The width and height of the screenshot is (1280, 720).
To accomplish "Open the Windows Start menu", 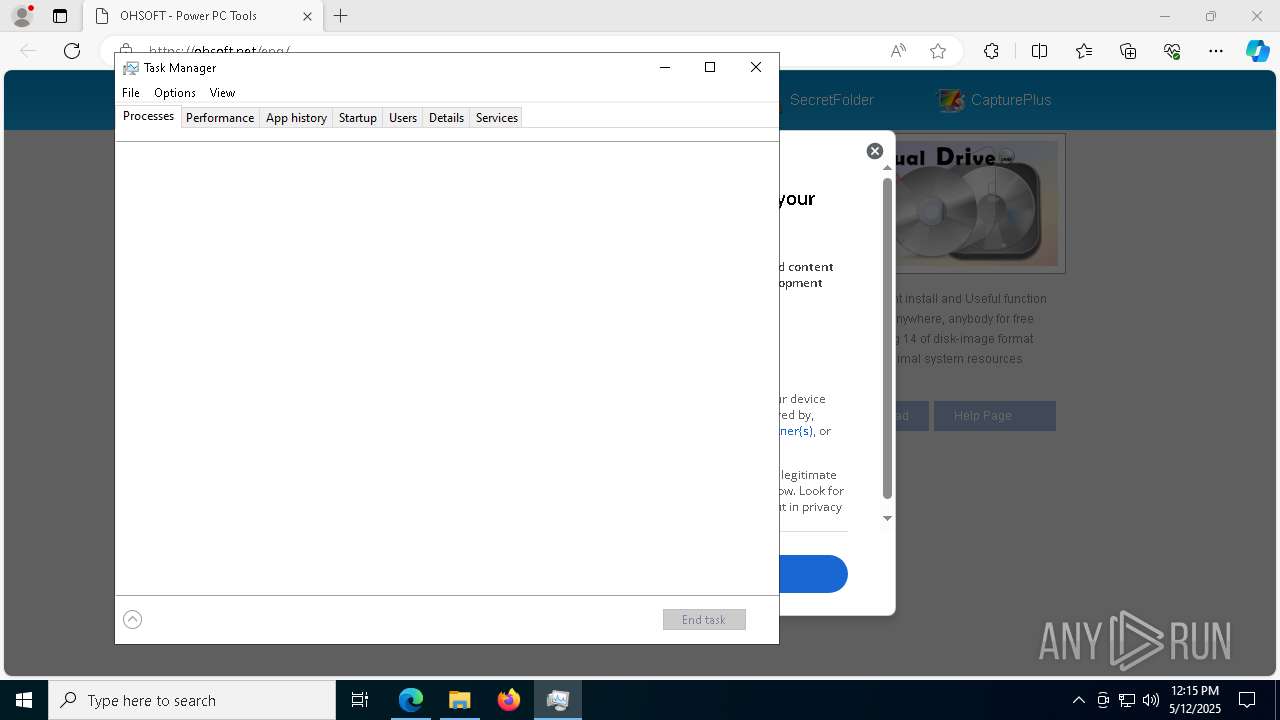I will (x=24, y=700).
